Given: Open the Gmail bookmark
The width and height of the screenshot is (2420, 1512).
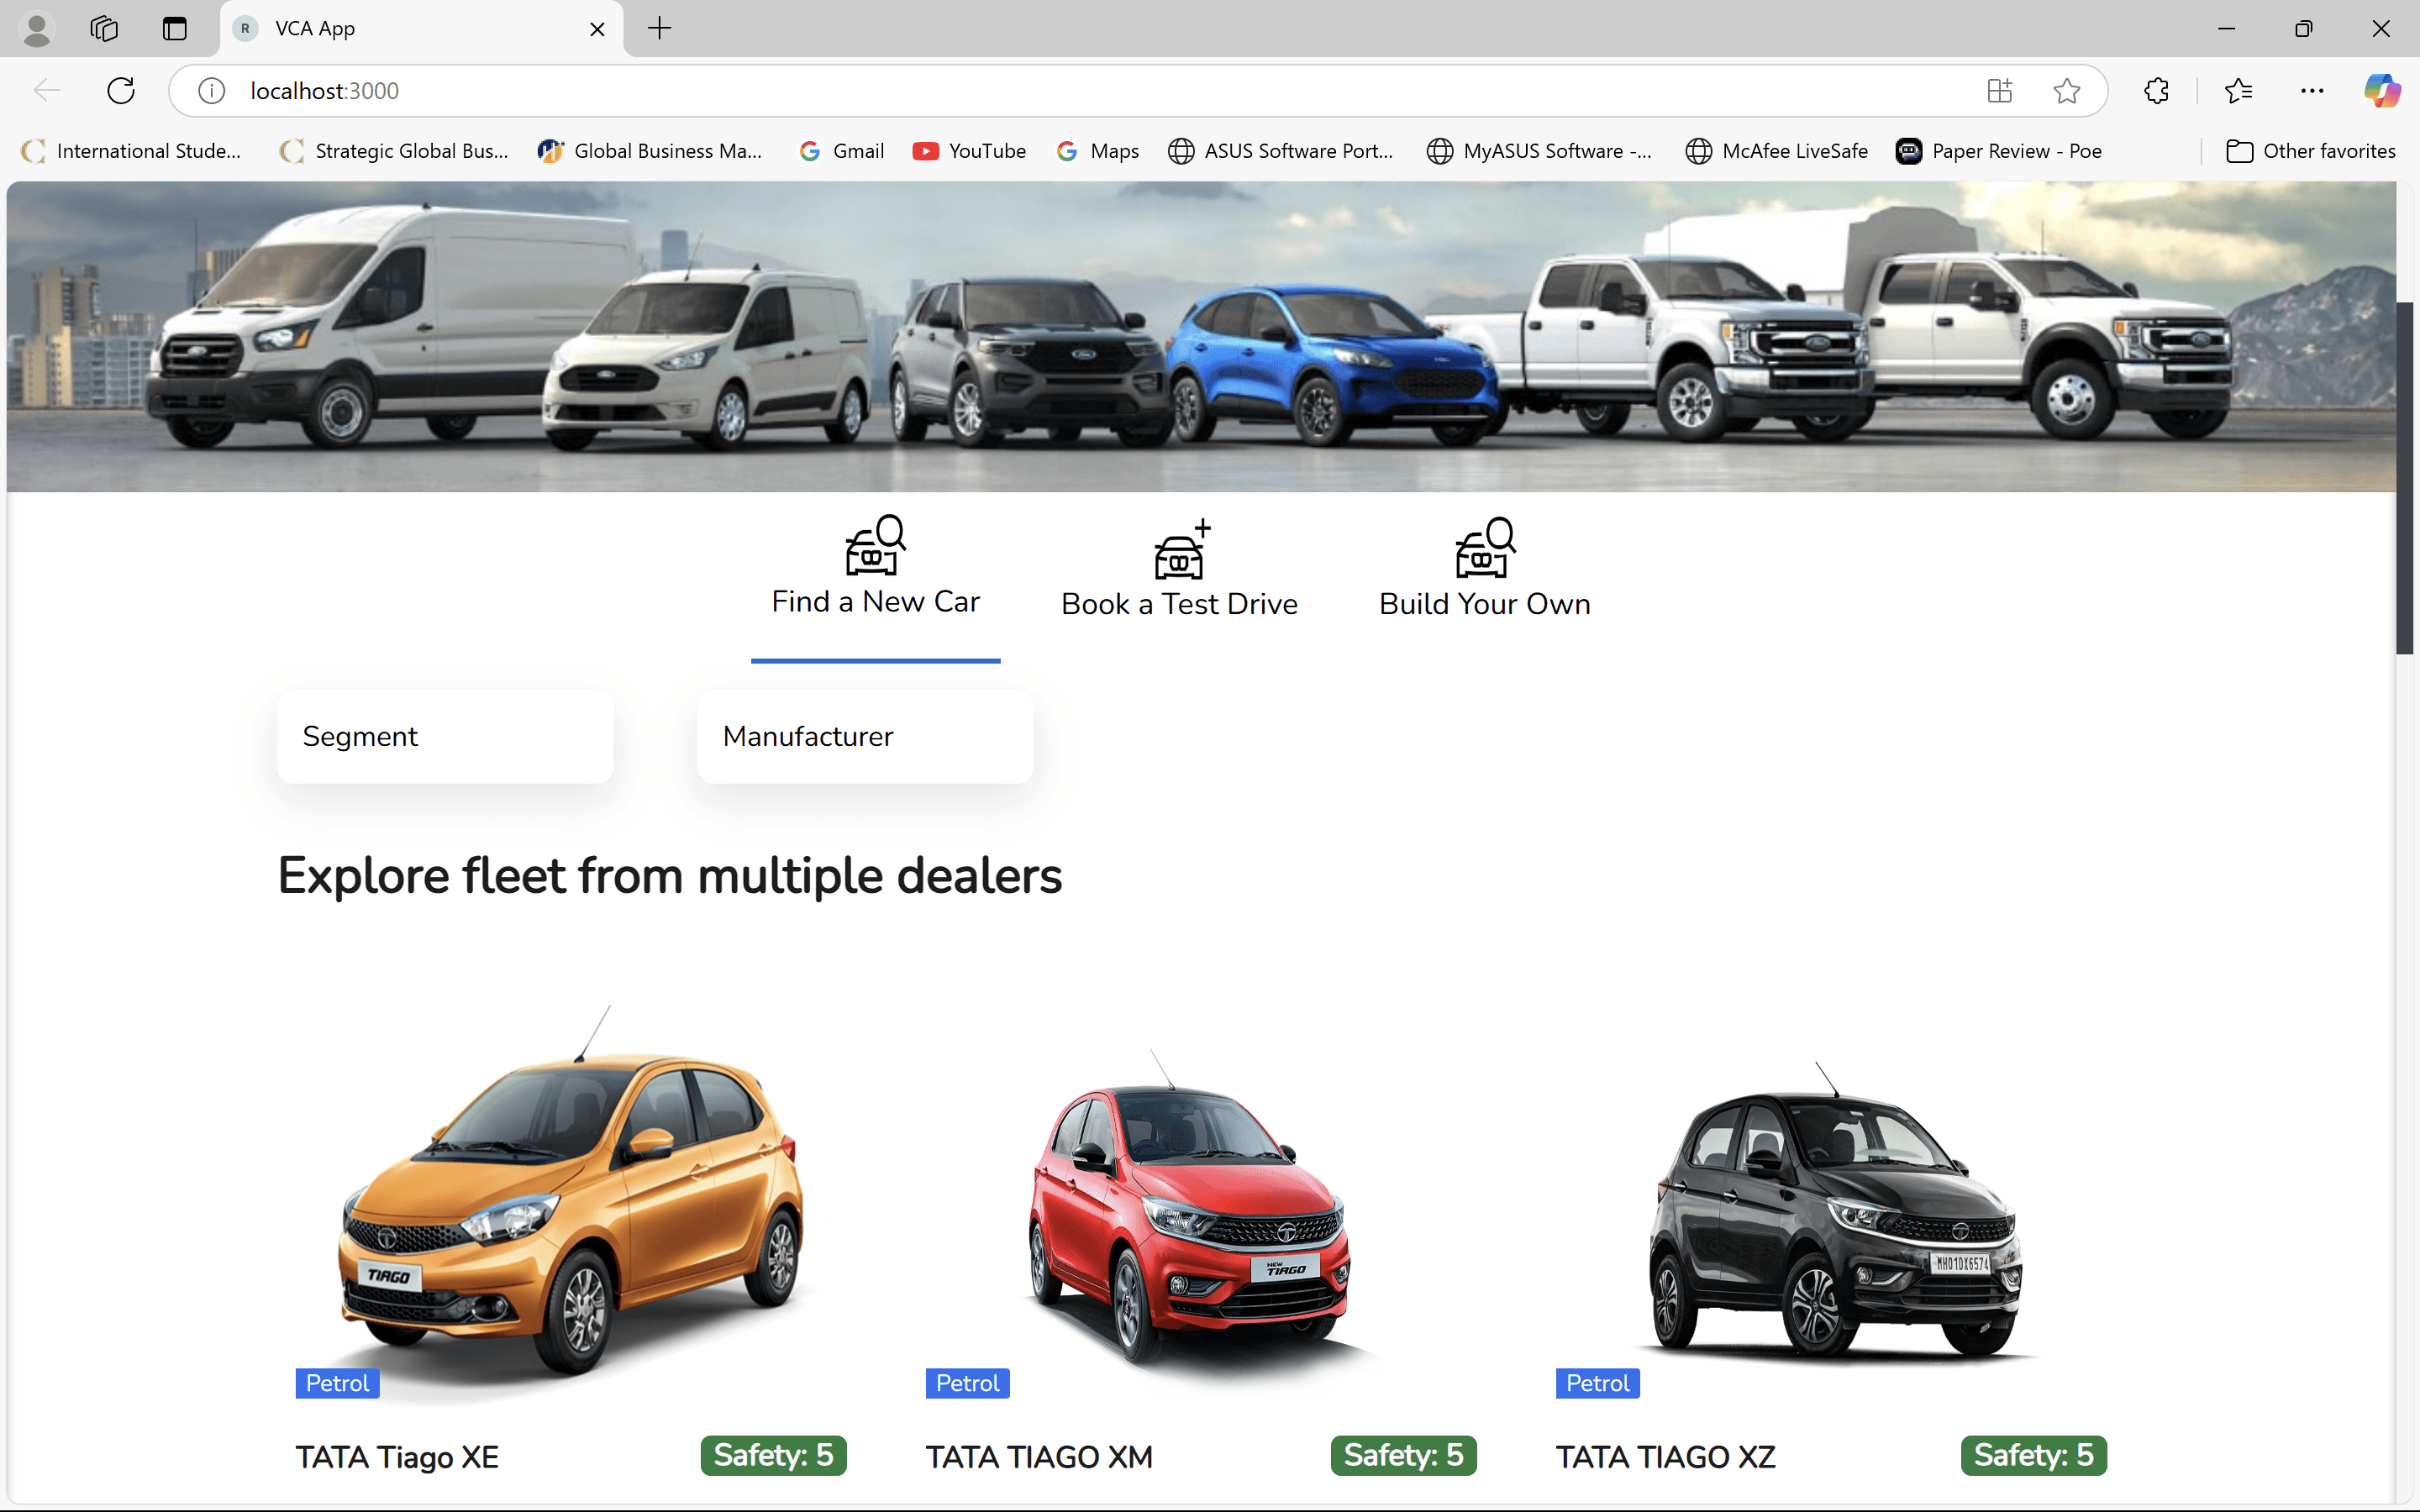Looking at the screenshot, I should tap(842, 151).
